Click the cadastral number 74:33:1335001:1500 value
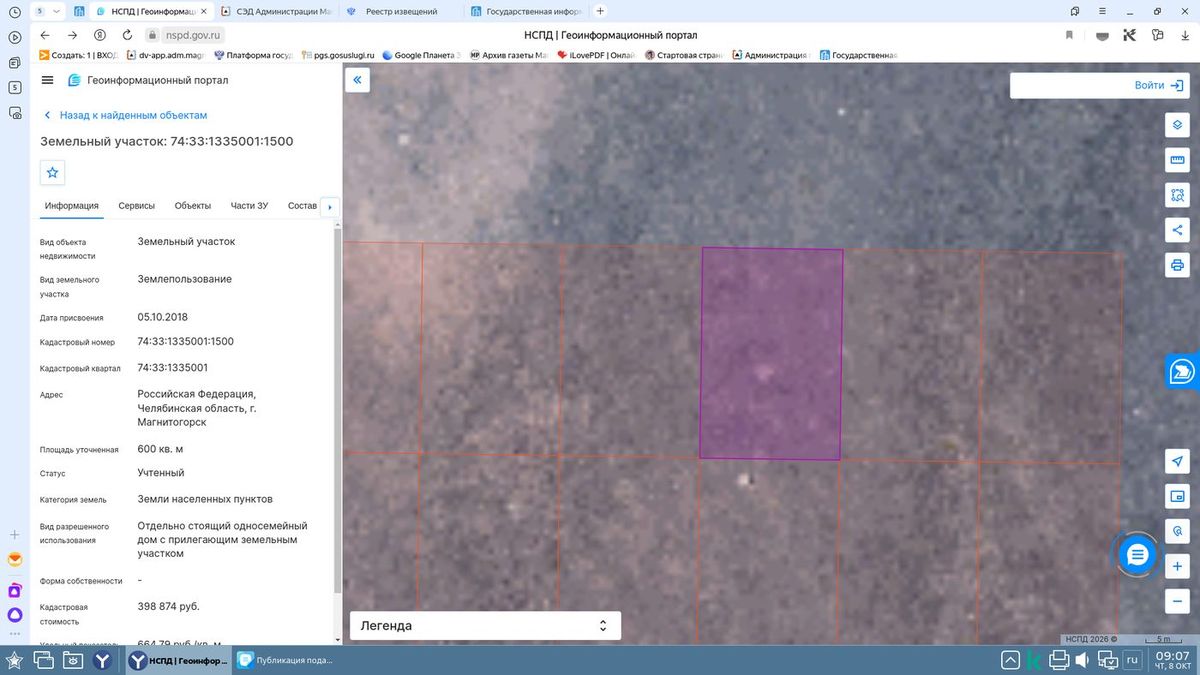The height and width of the screenshot is (675, 1200). tap(186, 341)
